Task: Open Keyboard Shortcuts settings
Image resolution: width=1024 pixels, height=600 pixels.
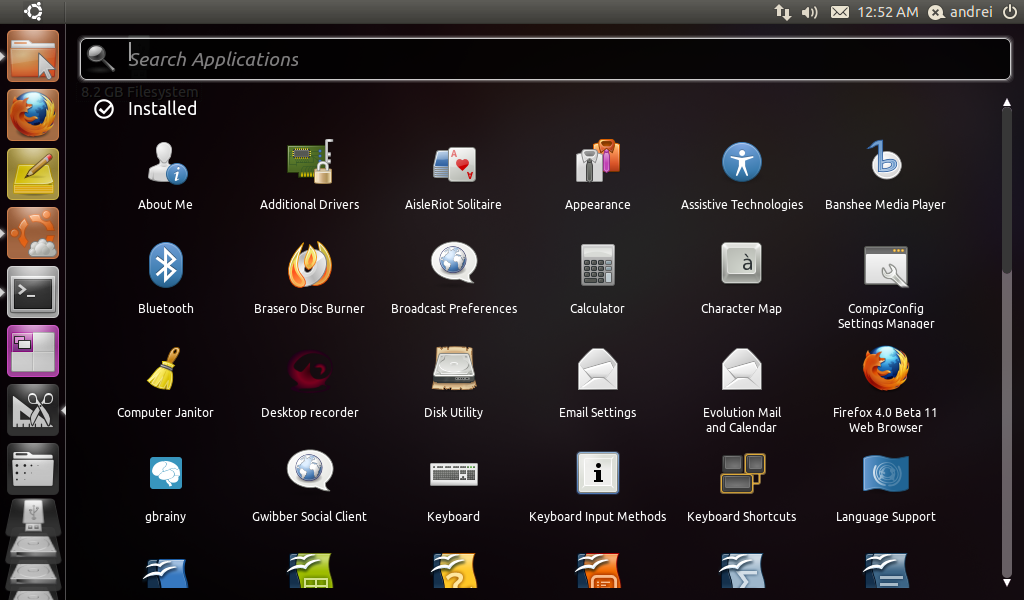Action: click(x=742, y=487)
